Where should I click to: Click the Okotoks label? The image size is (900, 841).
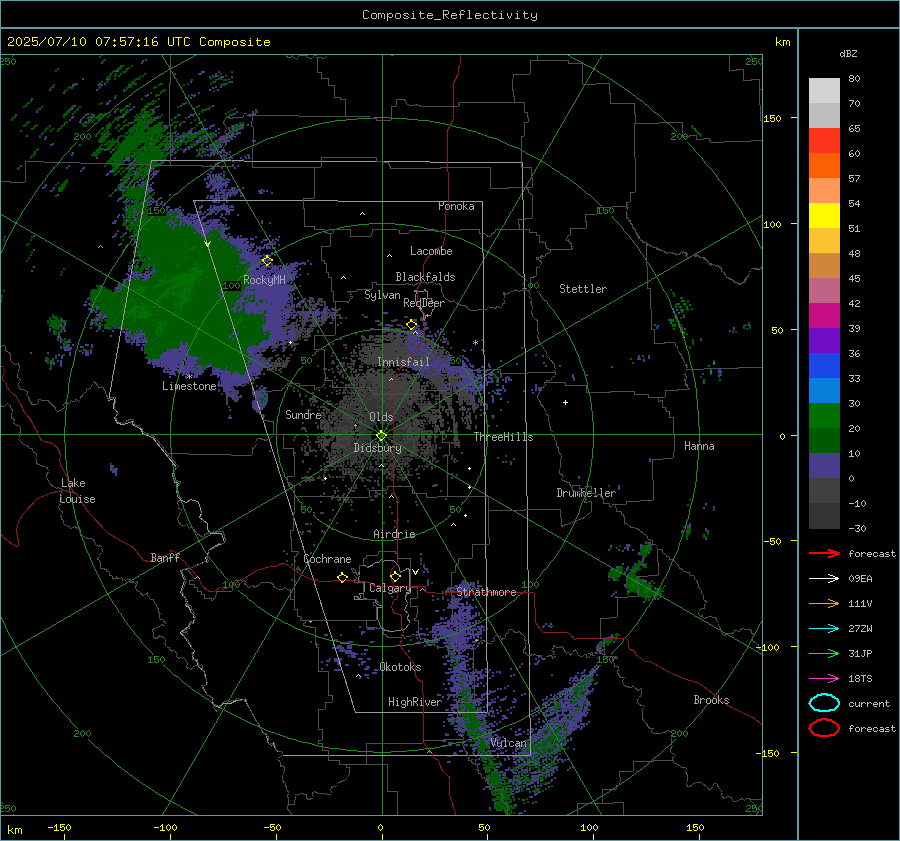[400, 667]
